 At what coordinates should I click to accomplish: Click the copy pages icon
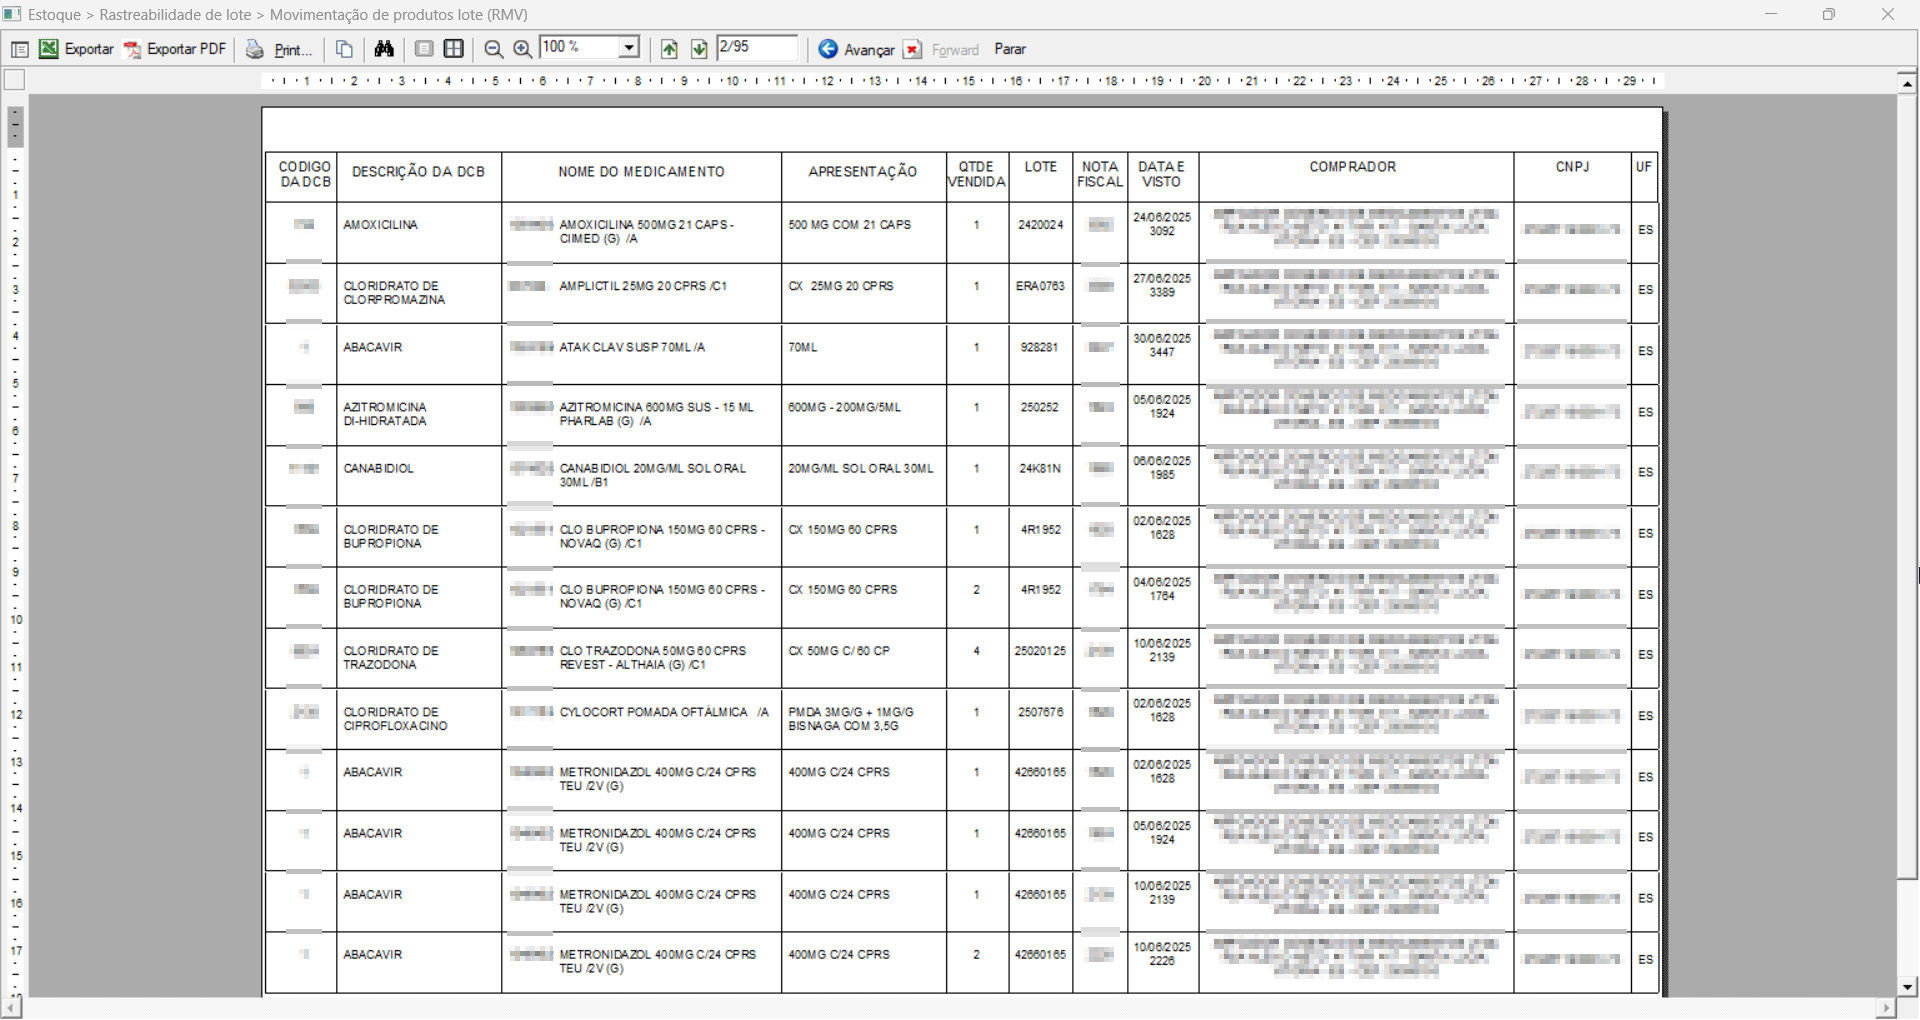click(344, 49)
